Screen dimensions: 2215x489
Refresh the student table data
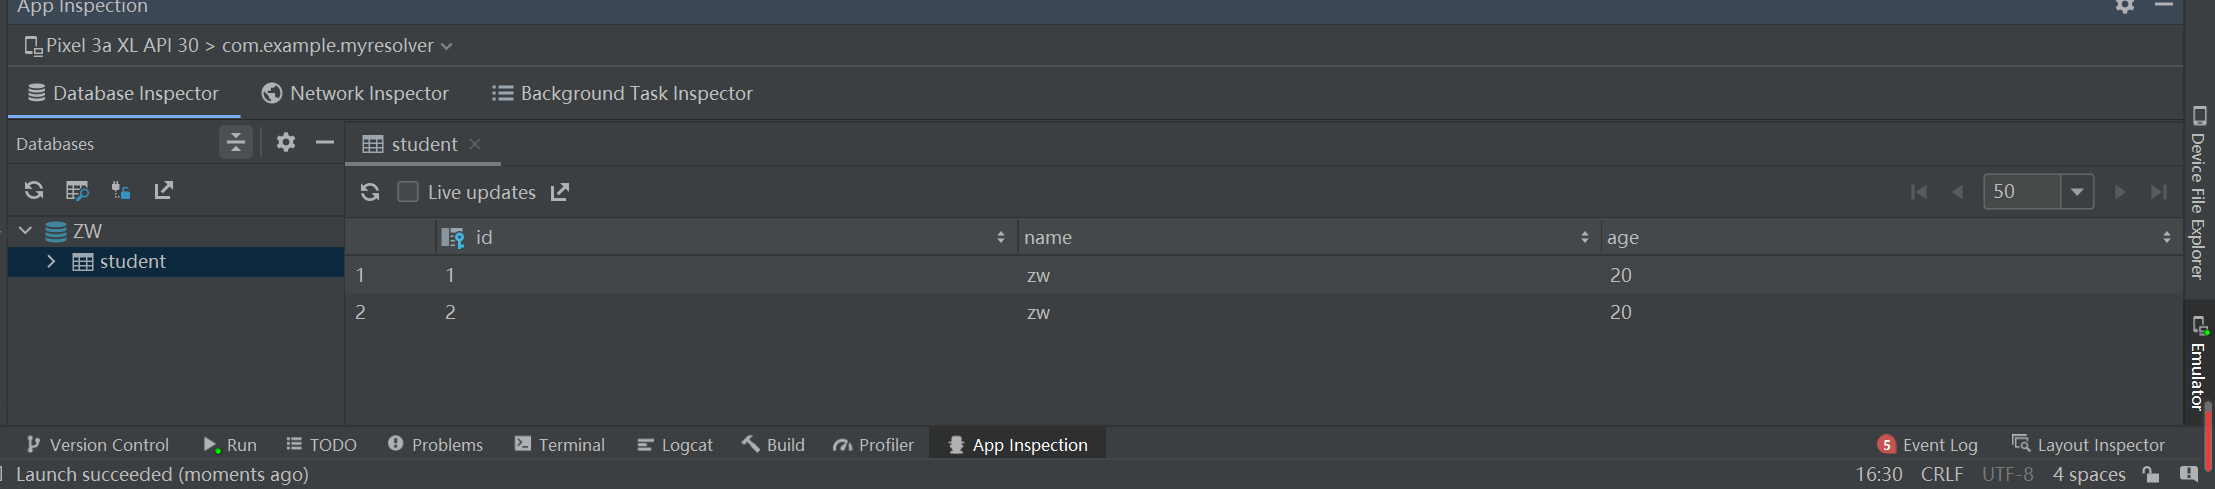coord(370,192)
